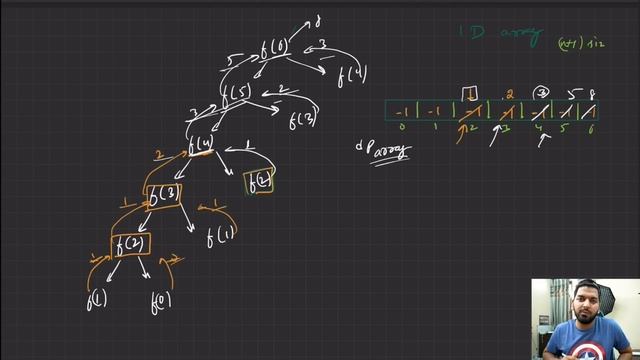Click the orange-boxed f(3) node
The image size is (640, 360).
coord(164,196)
